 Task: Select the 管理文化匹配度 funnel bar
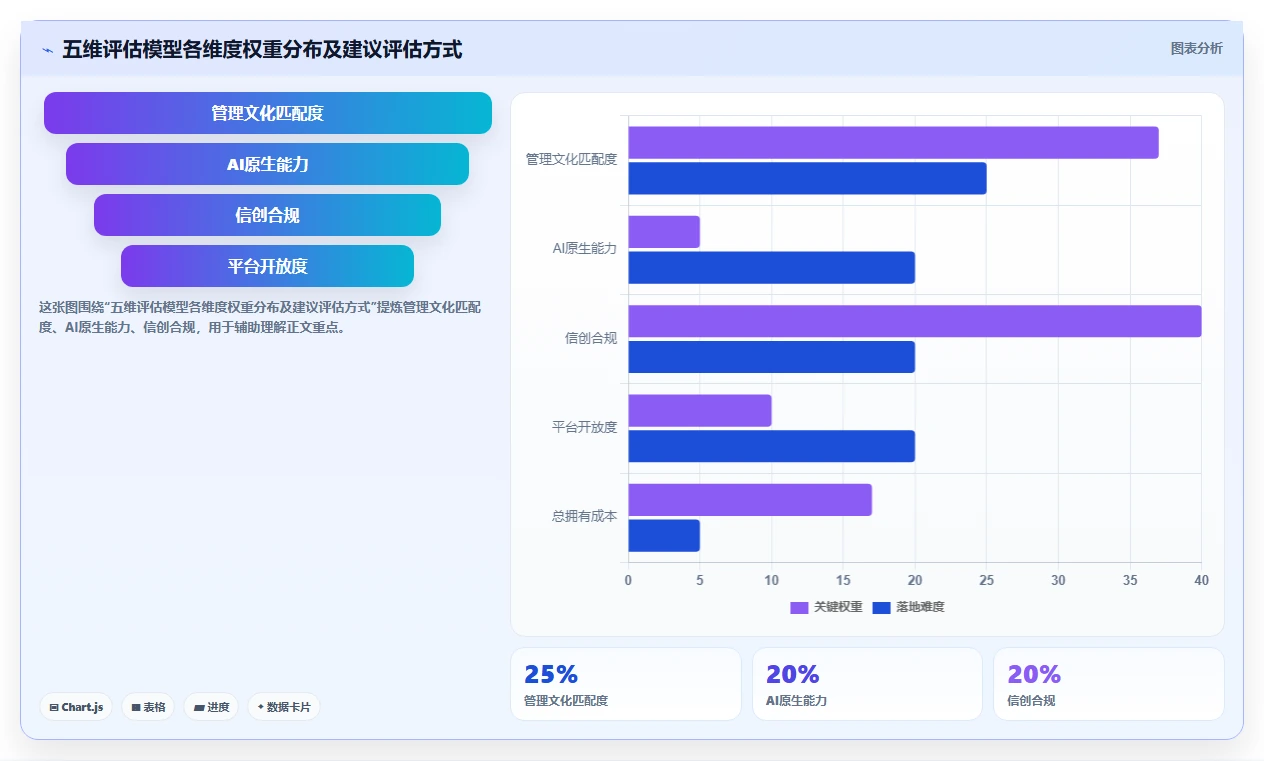point(268,113)
